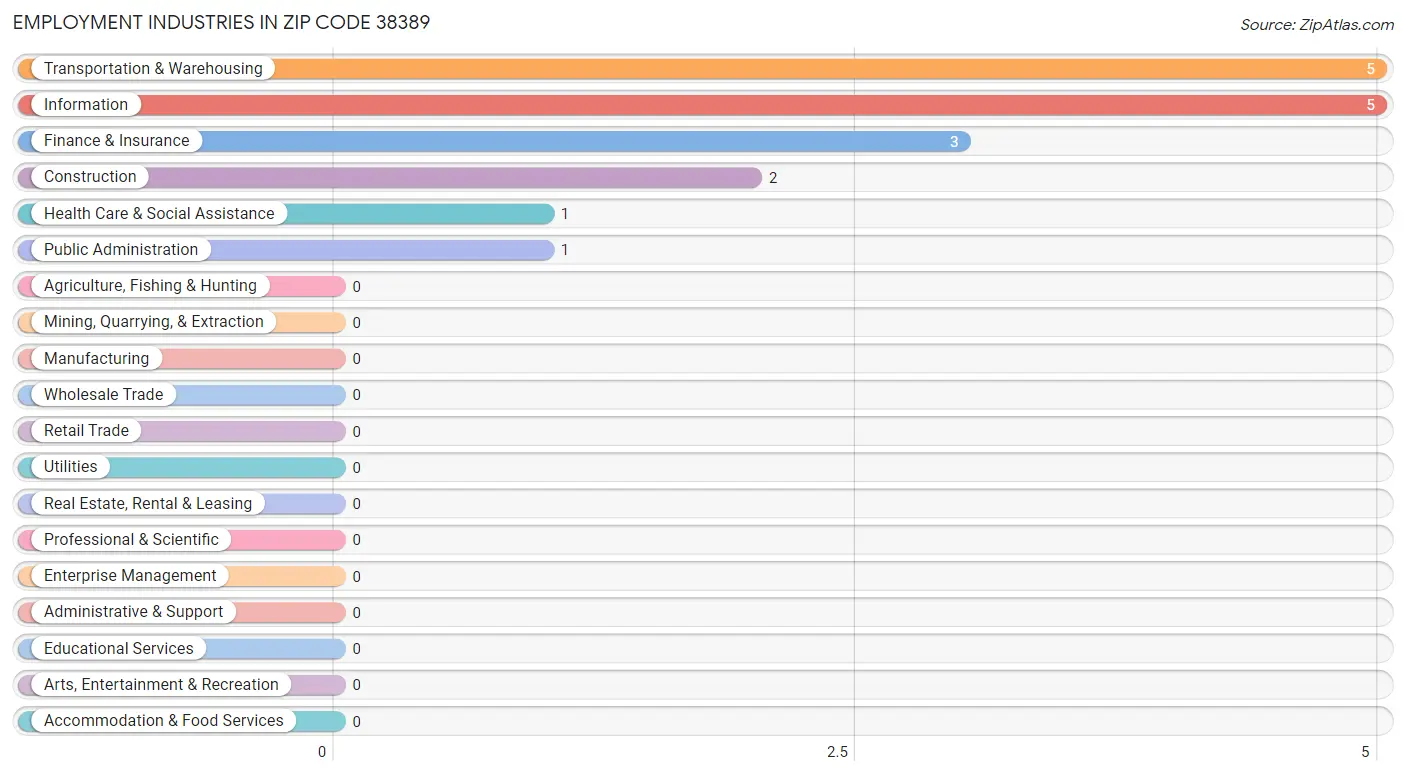Click the Transportation & Warehousing label
This screenshot has height=776, width=1406.
pos(153,68)
